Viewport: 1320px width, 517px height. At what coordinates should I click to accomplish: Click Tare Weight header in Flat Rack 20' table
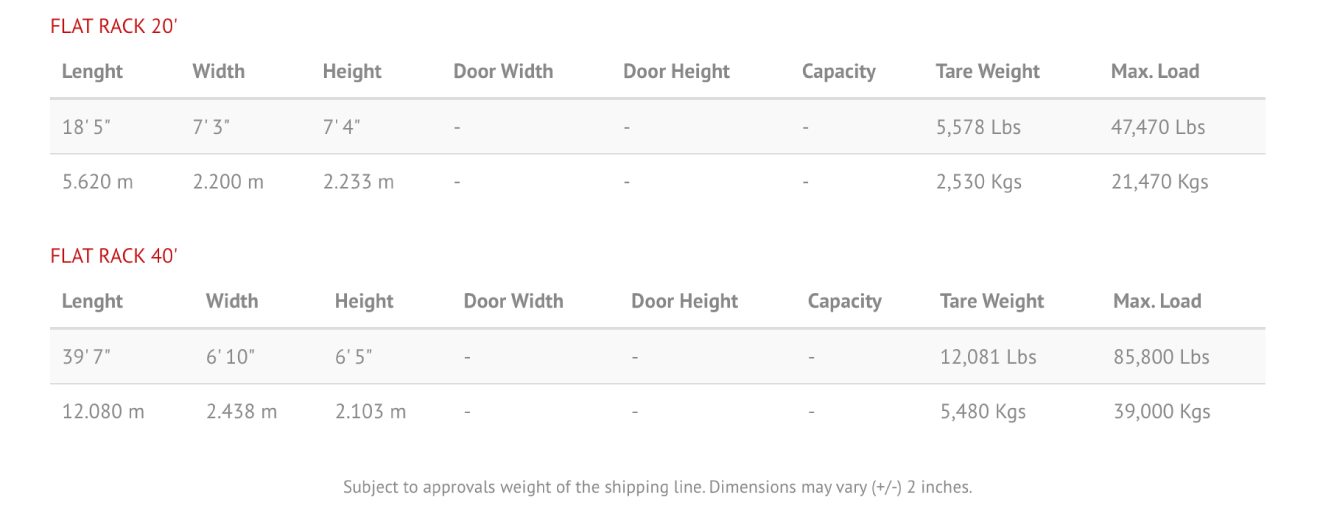(x=987, y=72)
